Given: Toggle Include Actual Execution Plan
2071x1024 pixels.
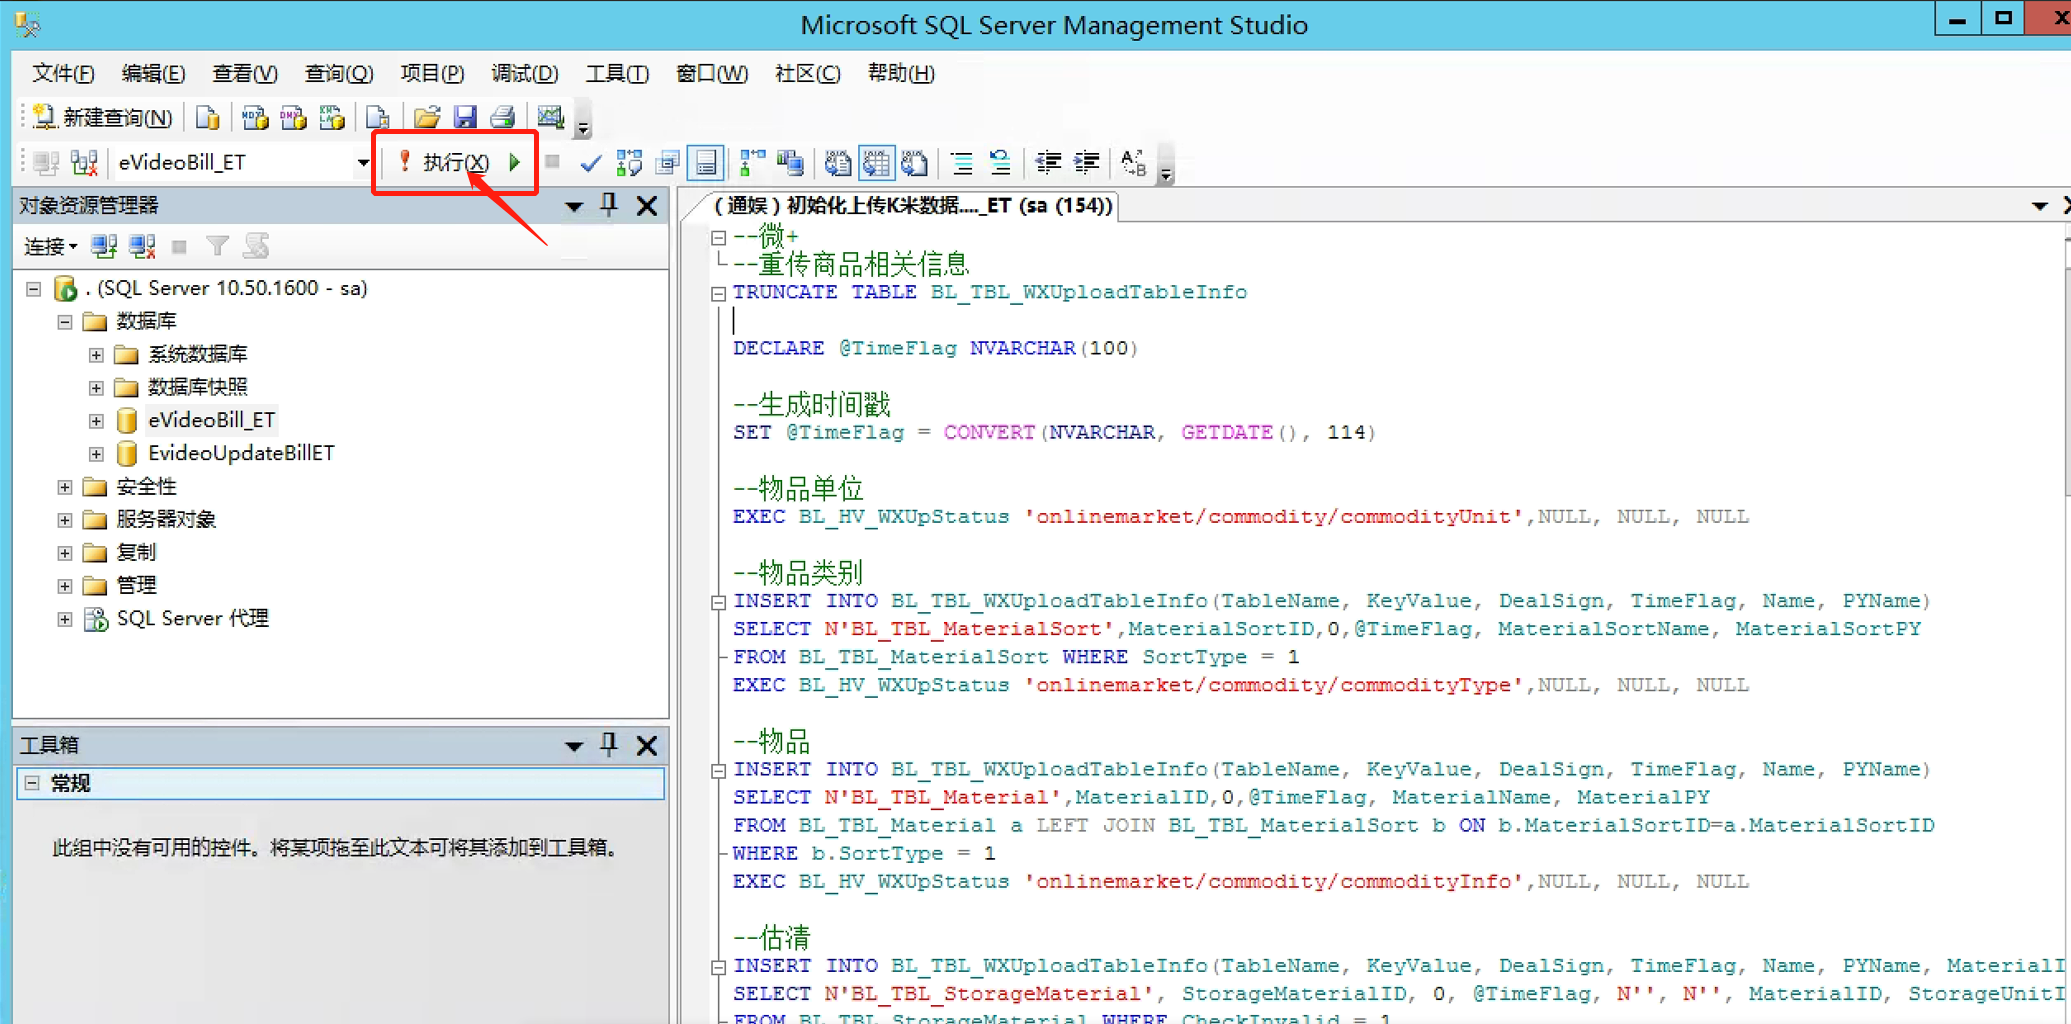Looking at the screenshot, I should [752, 162].
